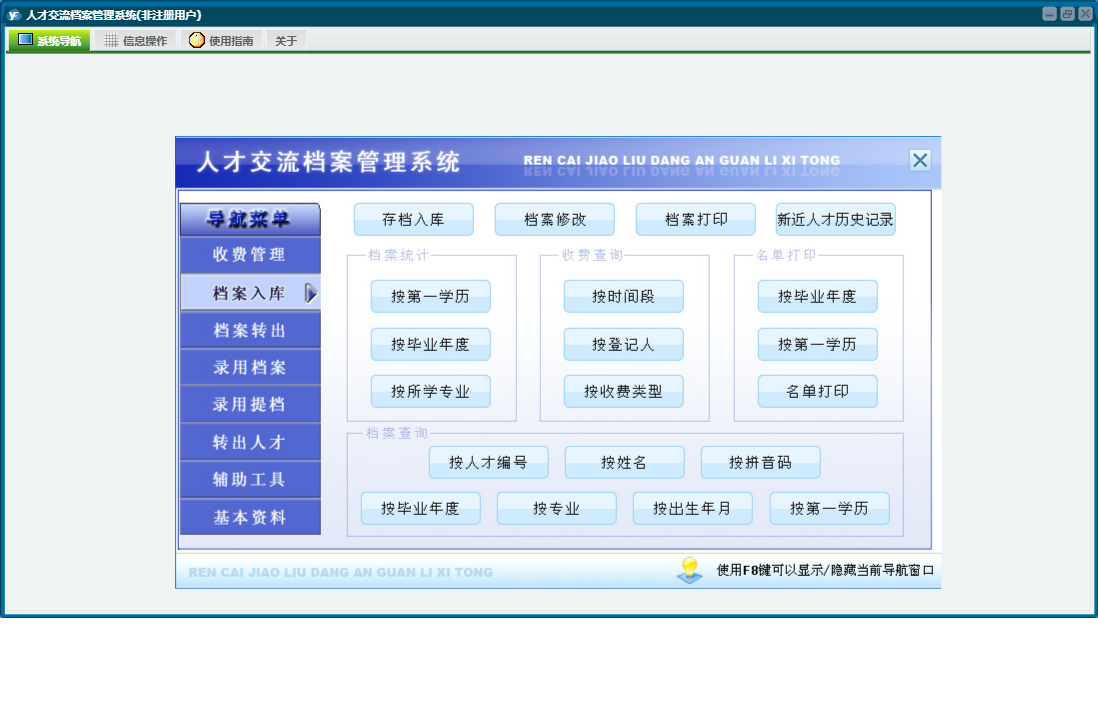1098x716 pixels.
Task: Click 按毕业年度 under 名单打印
Action: coord(817,296)
